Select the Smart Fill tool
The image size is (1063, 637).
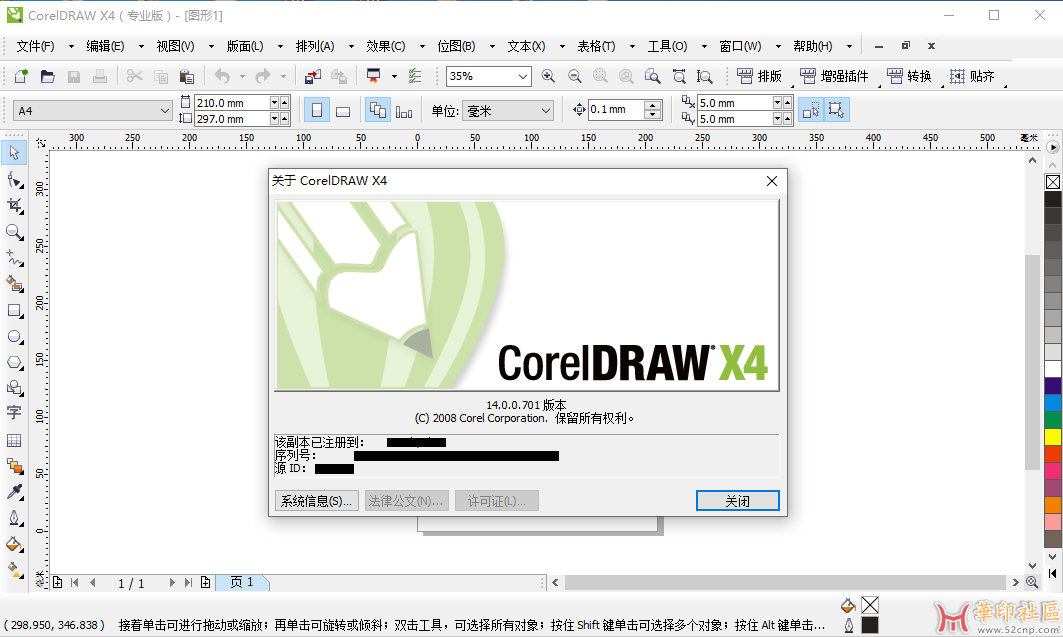[14, 284]
